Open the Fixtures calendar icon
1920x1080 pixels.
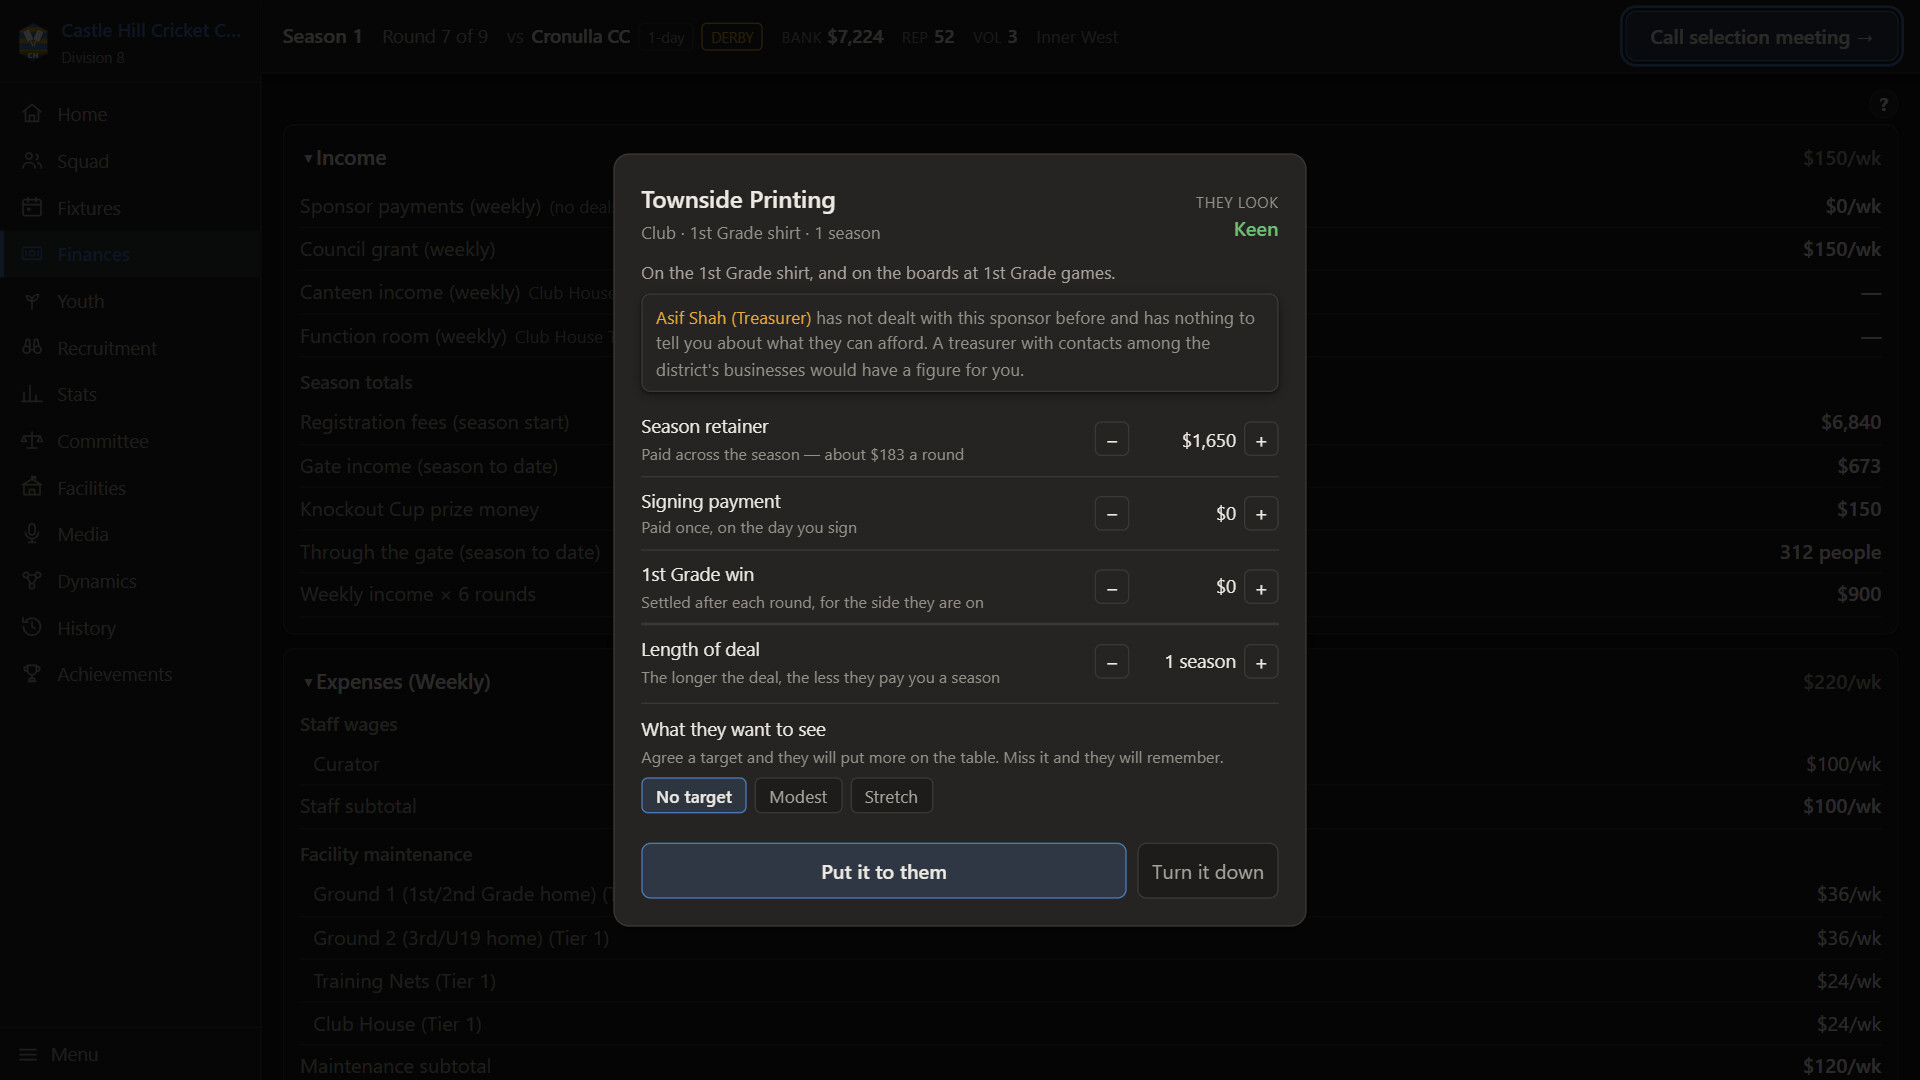pos(32,208)
